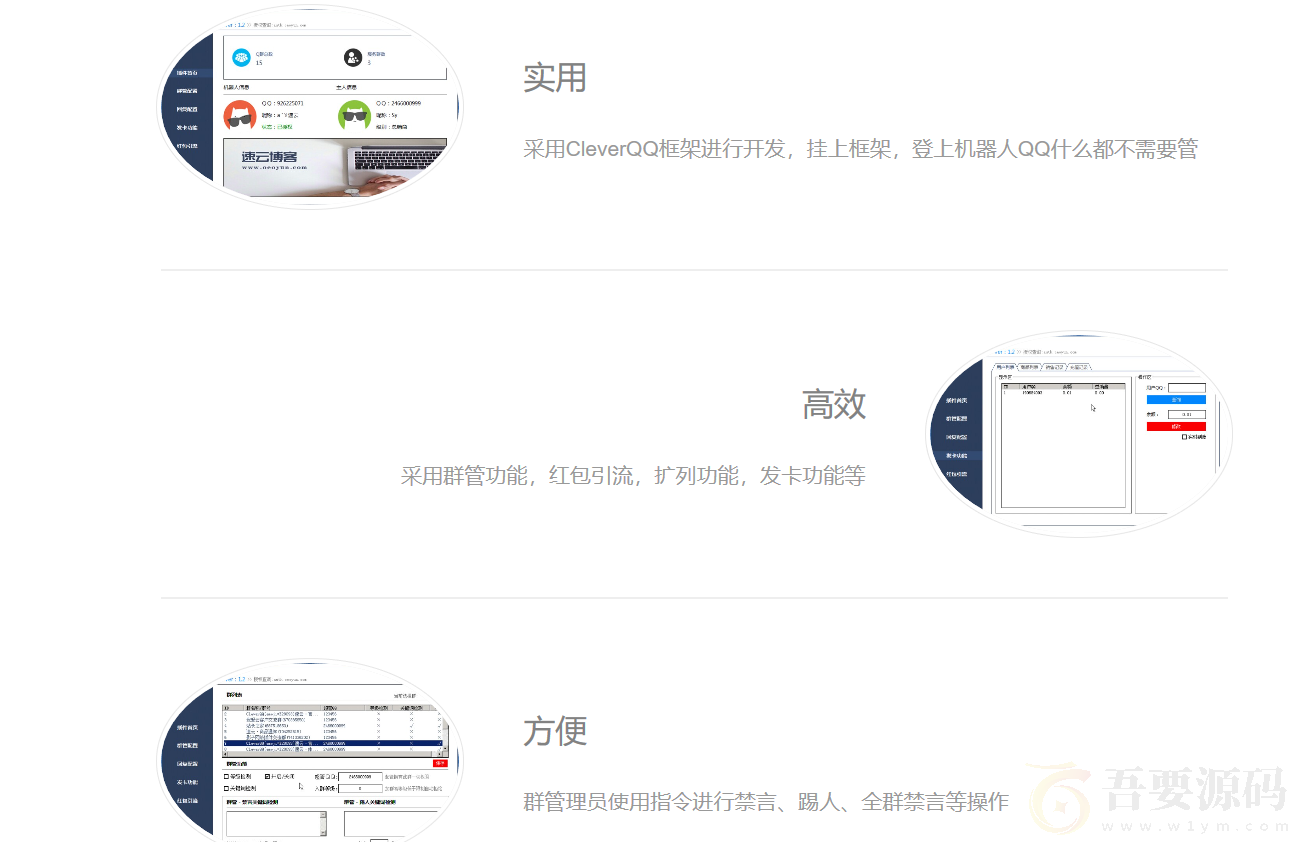1302x842 pixels.
Task: Click the 吾要源码 watermark logo
Action: pos(1160,798)
